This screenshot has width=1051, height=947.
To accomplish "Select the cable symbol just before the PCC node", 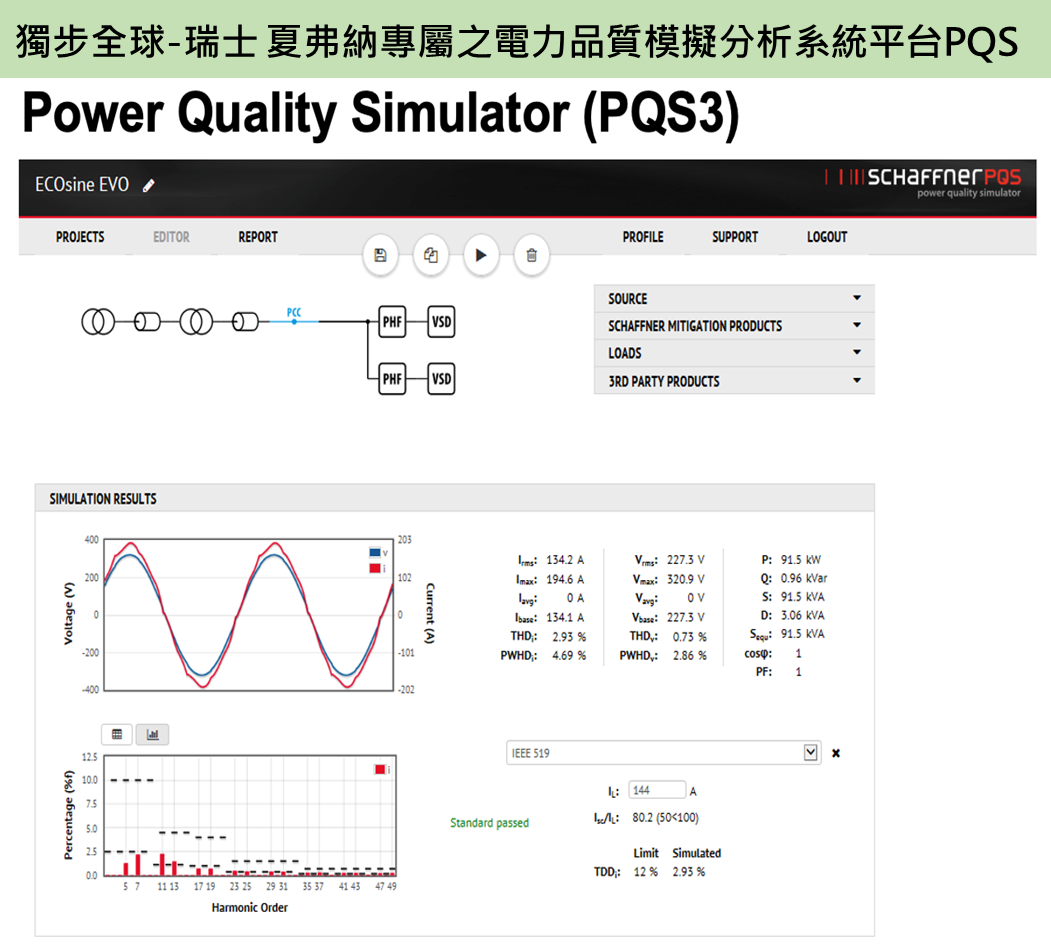I will click(245, 322).
